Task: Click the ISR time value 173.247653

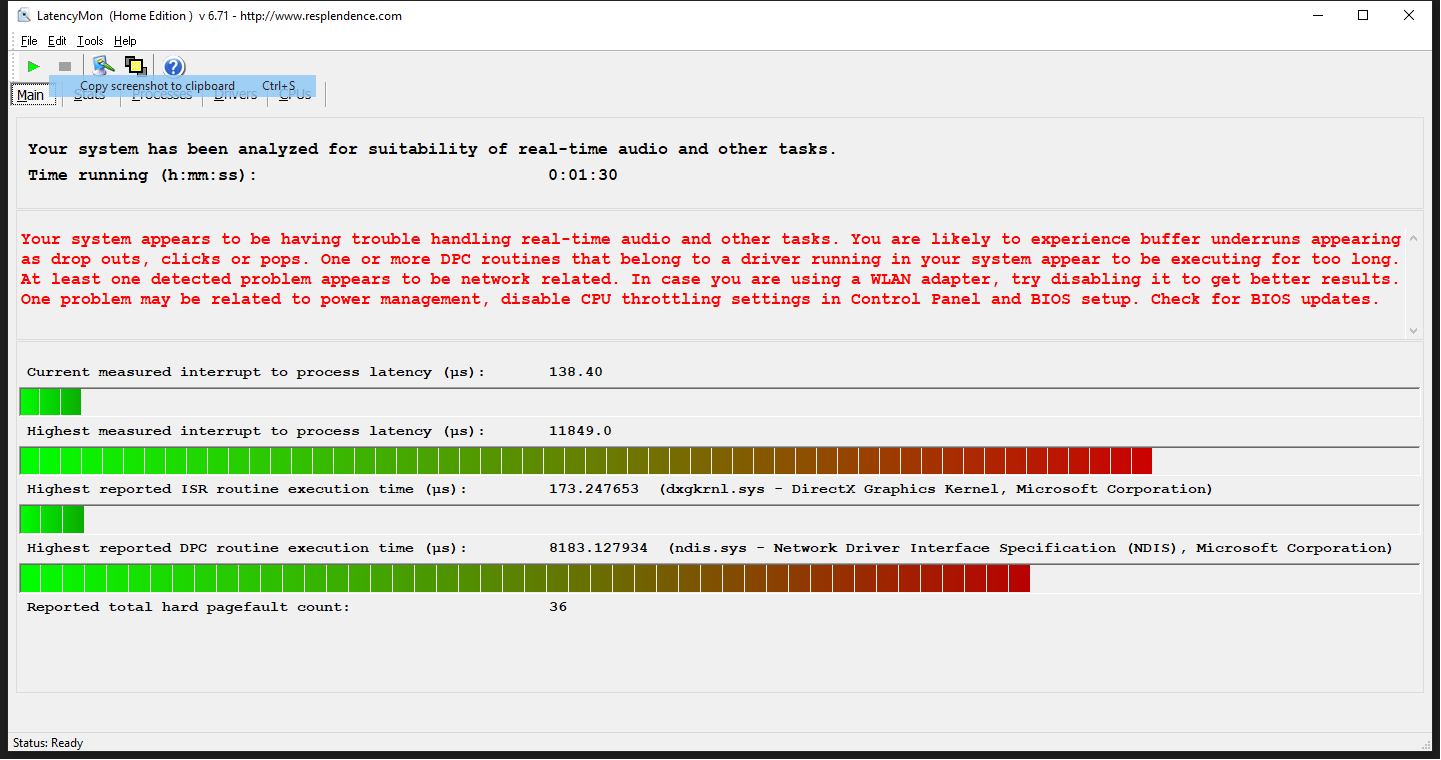Action: (x=594, y=489)
